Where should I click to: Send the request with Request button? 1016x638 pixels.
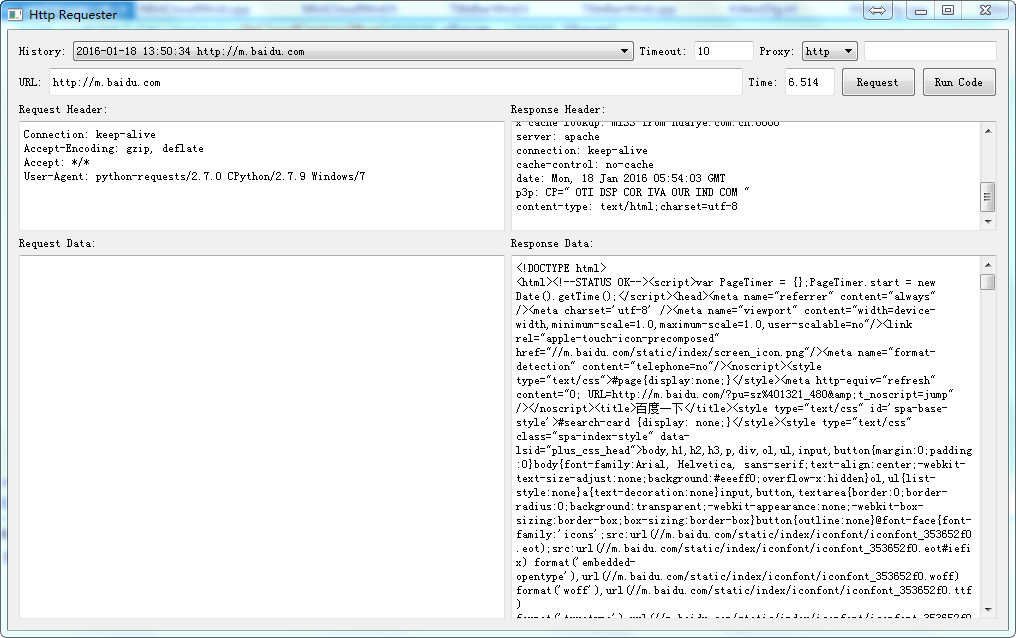click(878, 82)
